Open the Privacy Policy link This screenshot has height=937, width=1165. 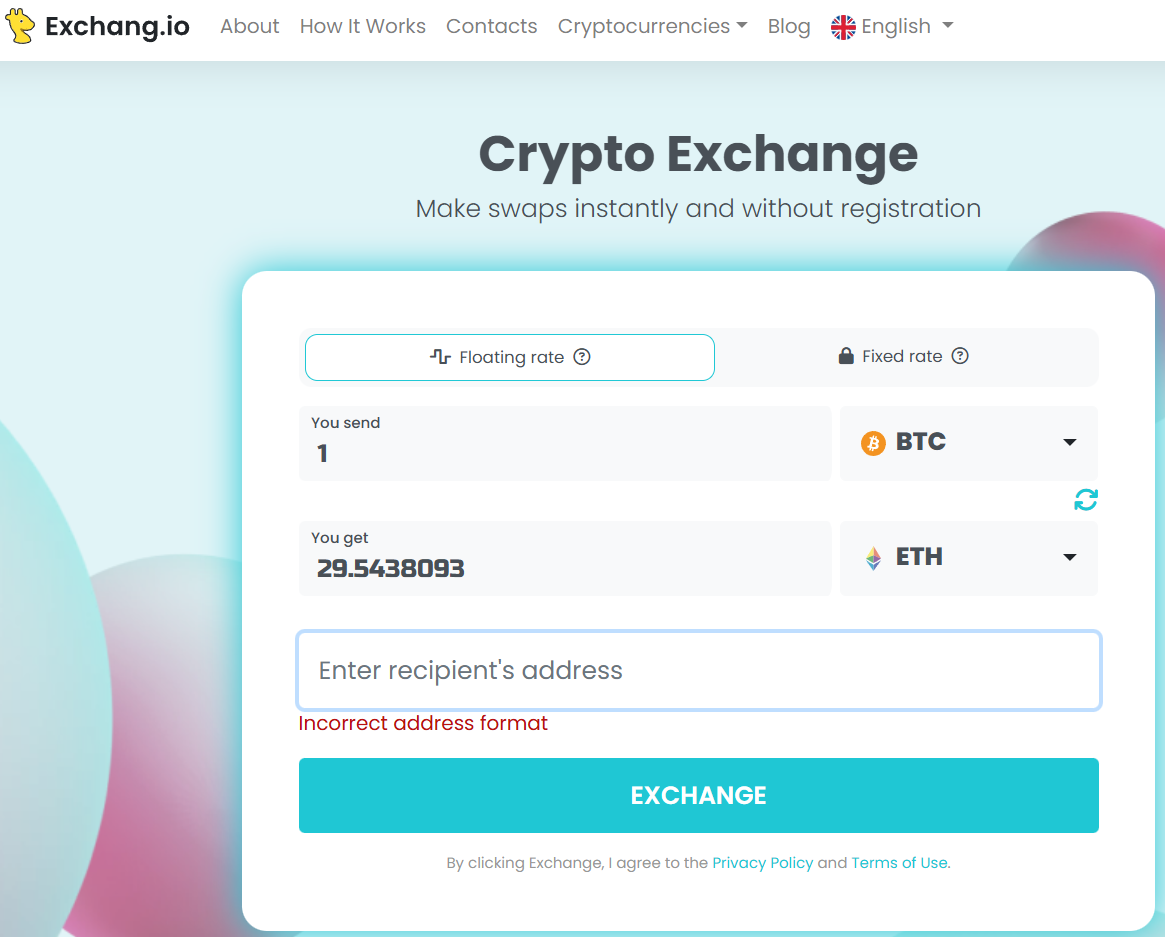click(x=762, y=863)
